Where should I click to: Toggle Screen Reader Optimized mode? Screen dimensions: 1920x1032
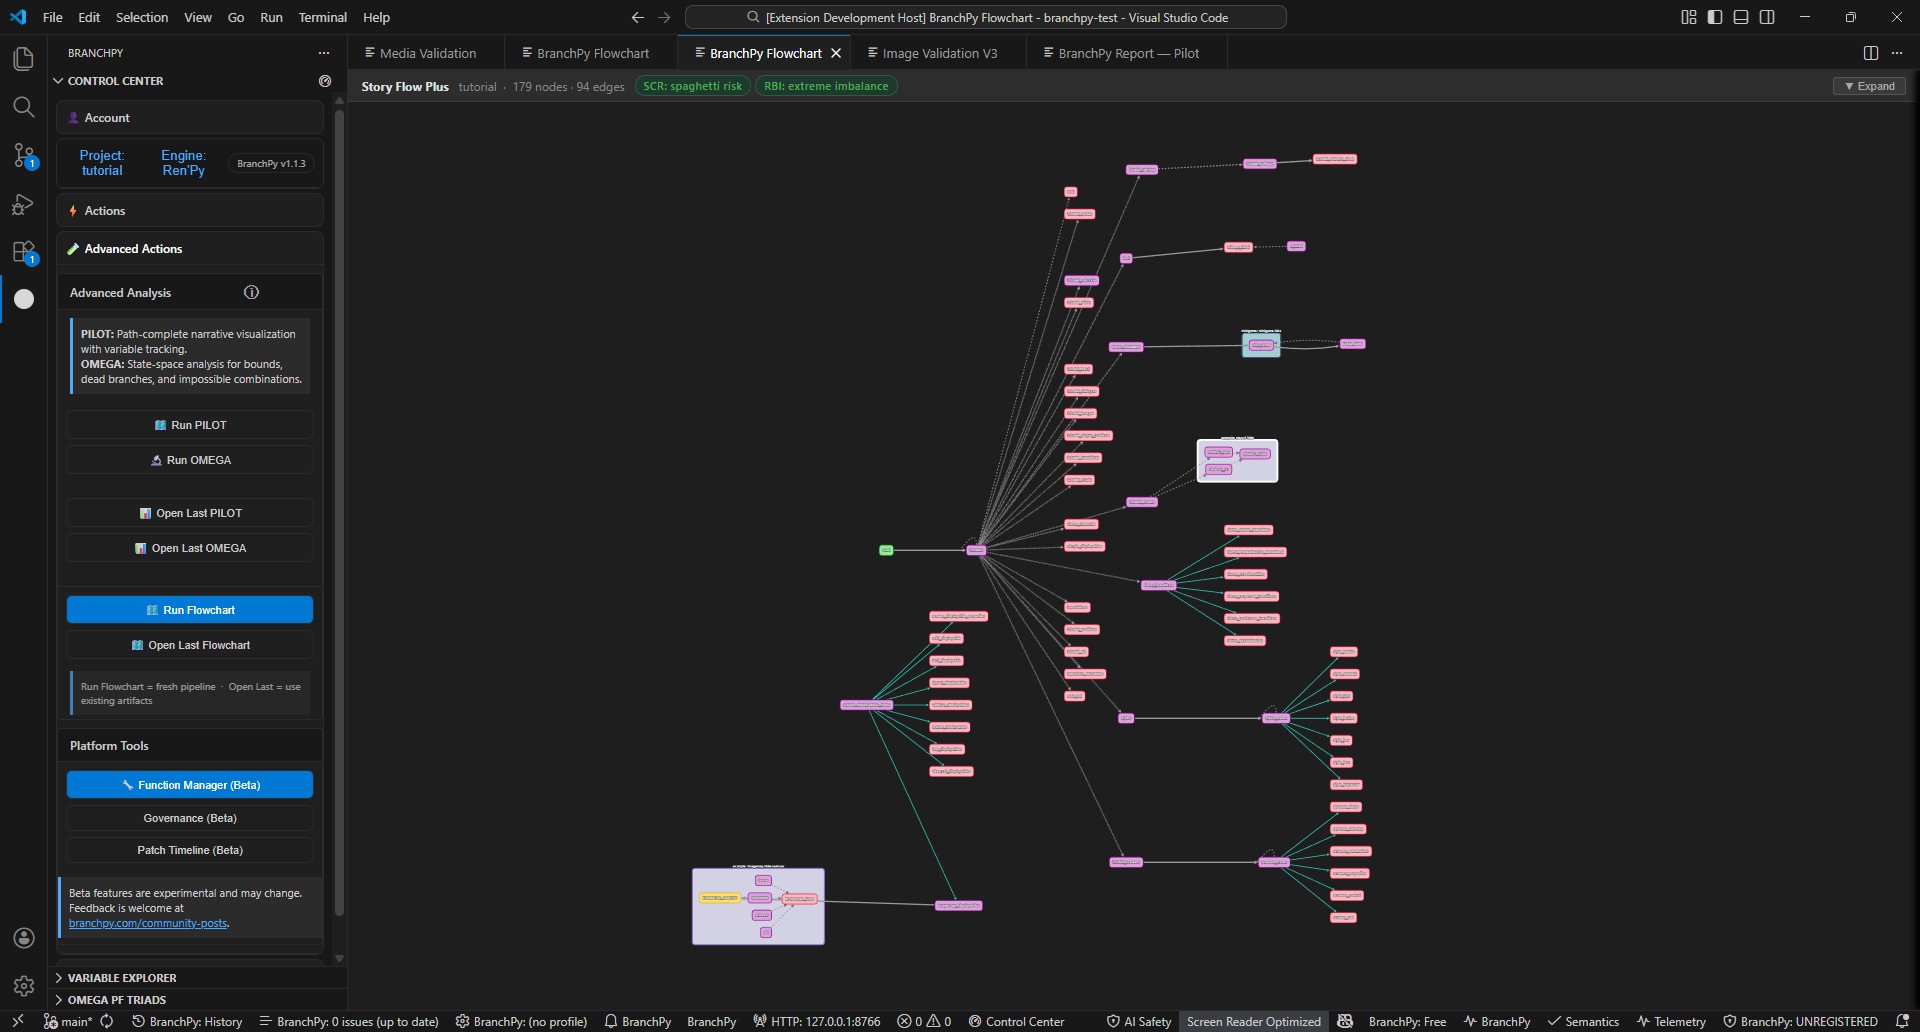[1253, 1021]
